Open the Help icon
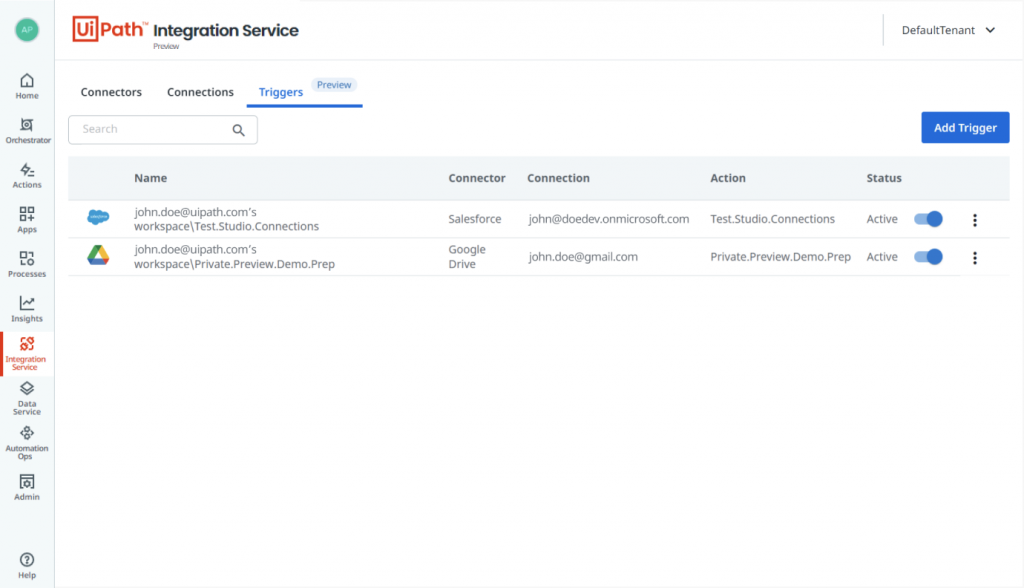The width and height of the screenshot is (1024, 588). [27, 566]
